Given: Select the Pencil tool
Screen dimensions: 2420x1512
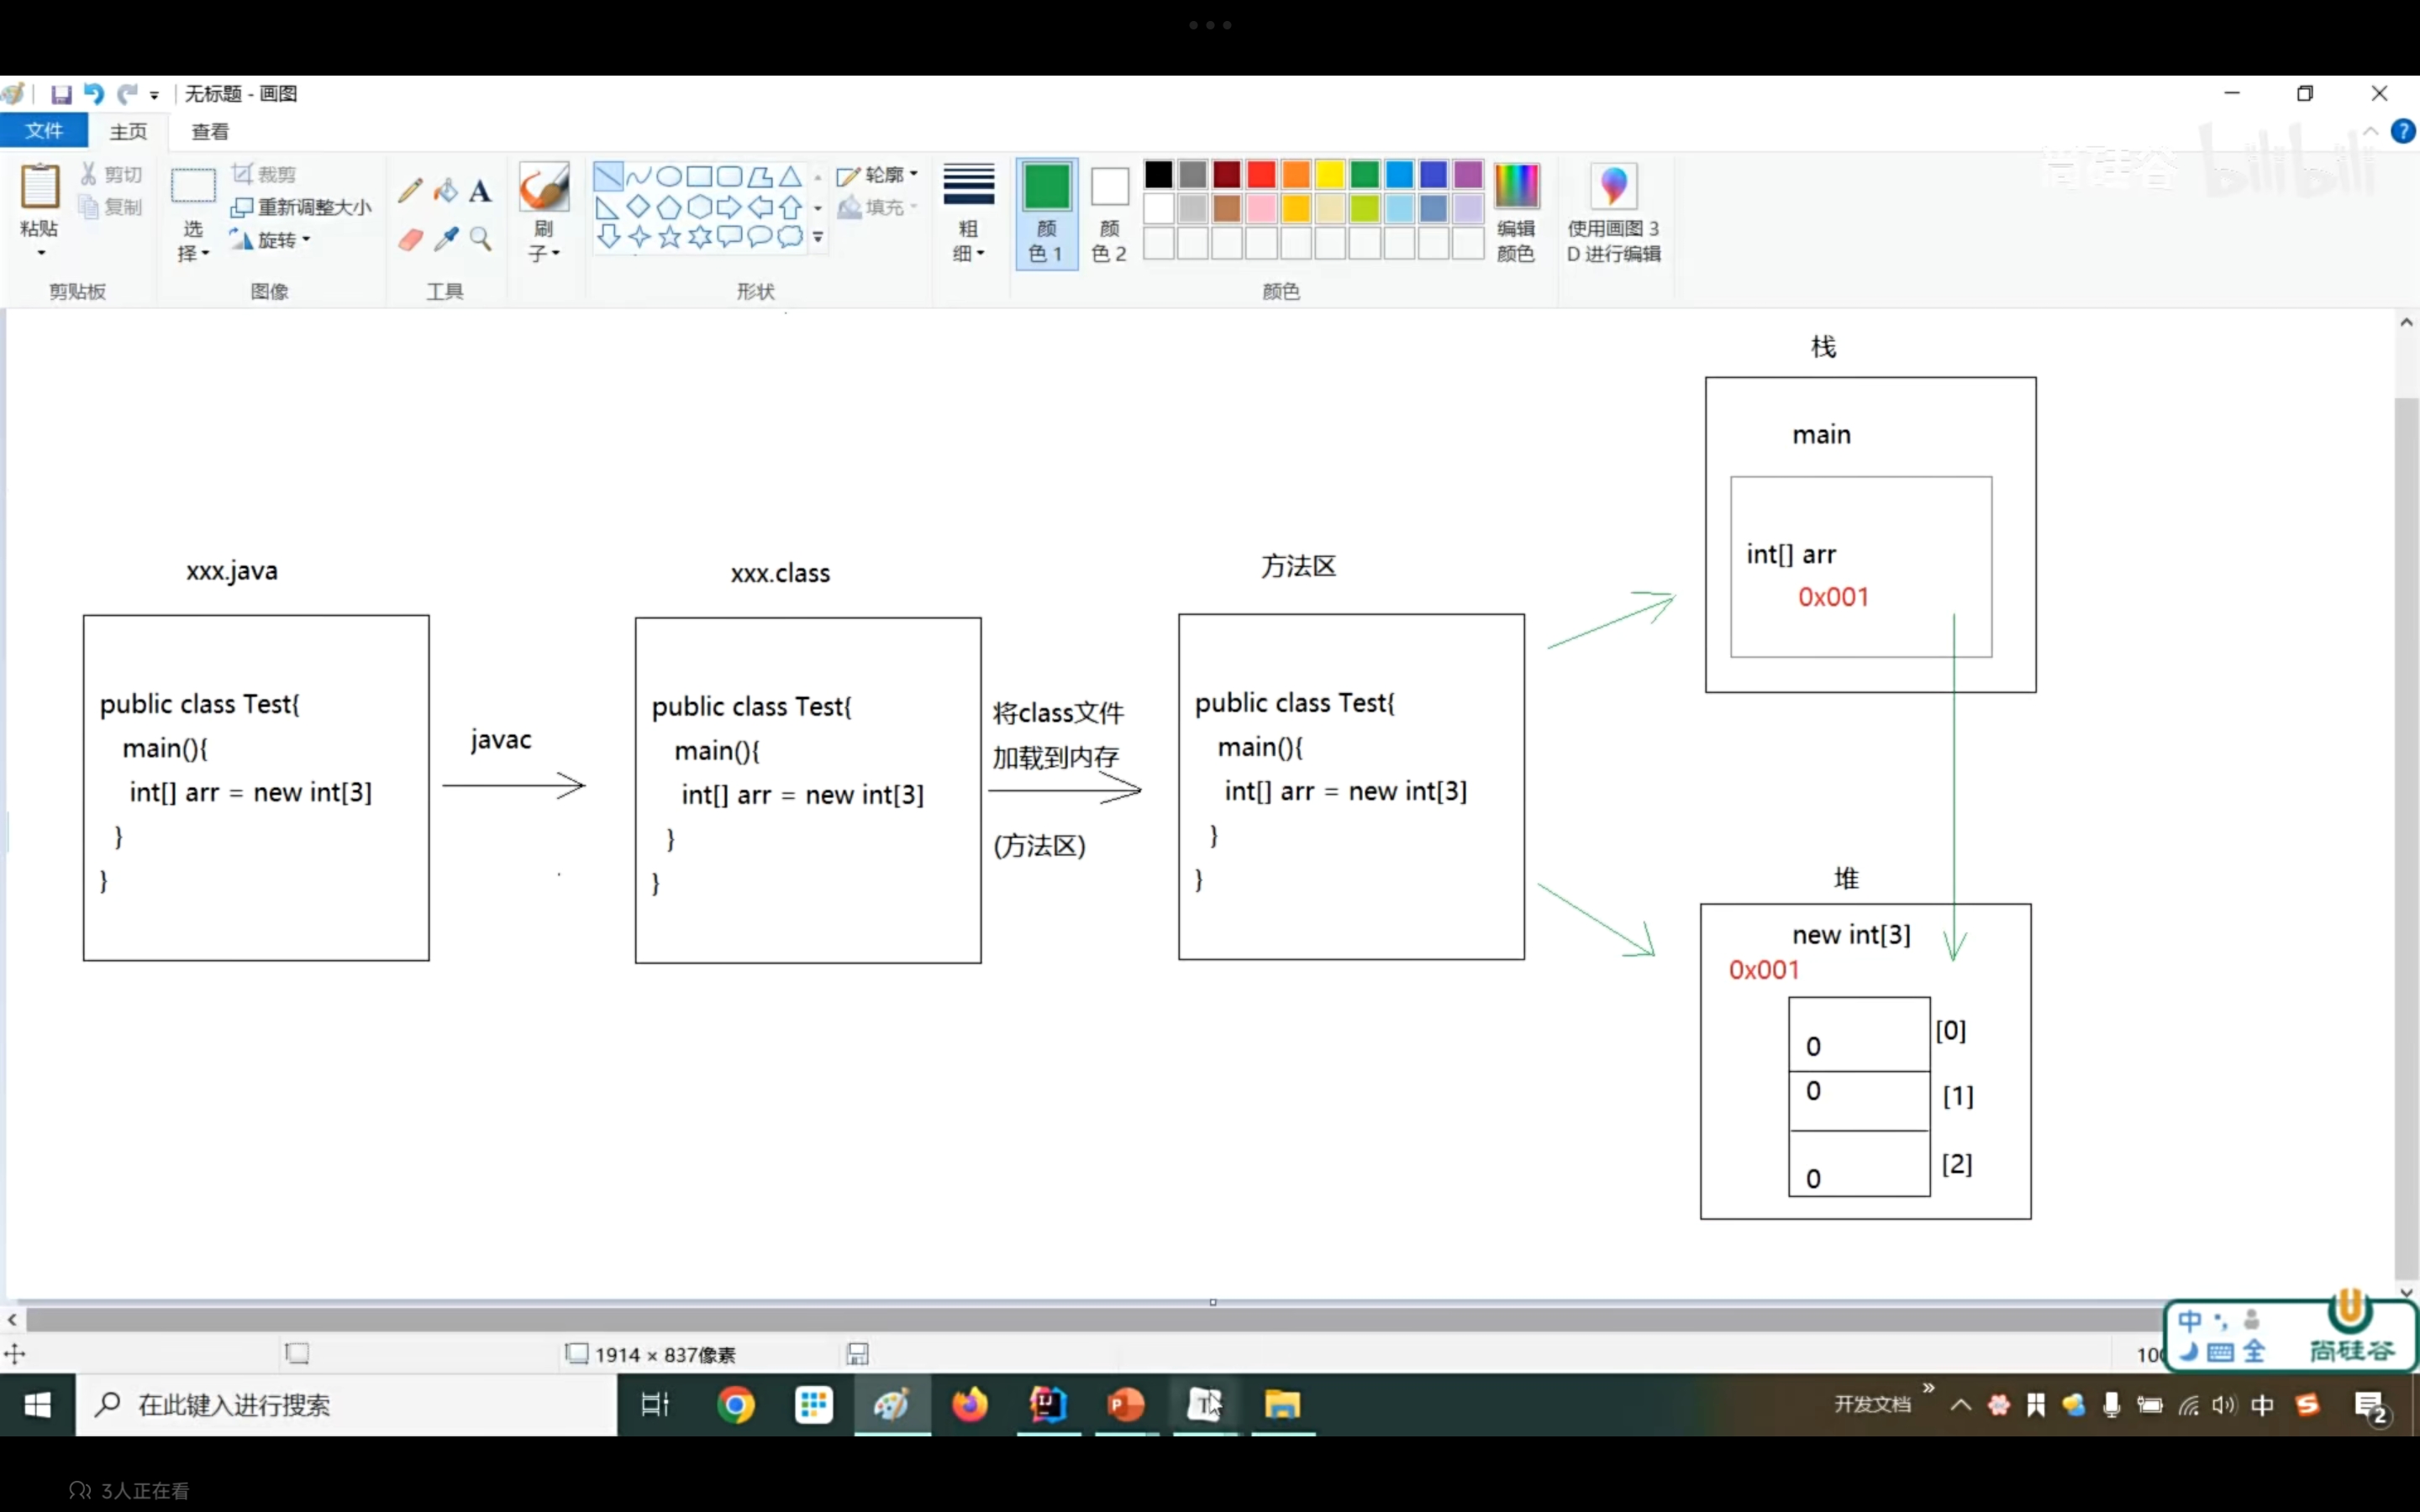Looking at the screenshot, I should click(410, 190).
